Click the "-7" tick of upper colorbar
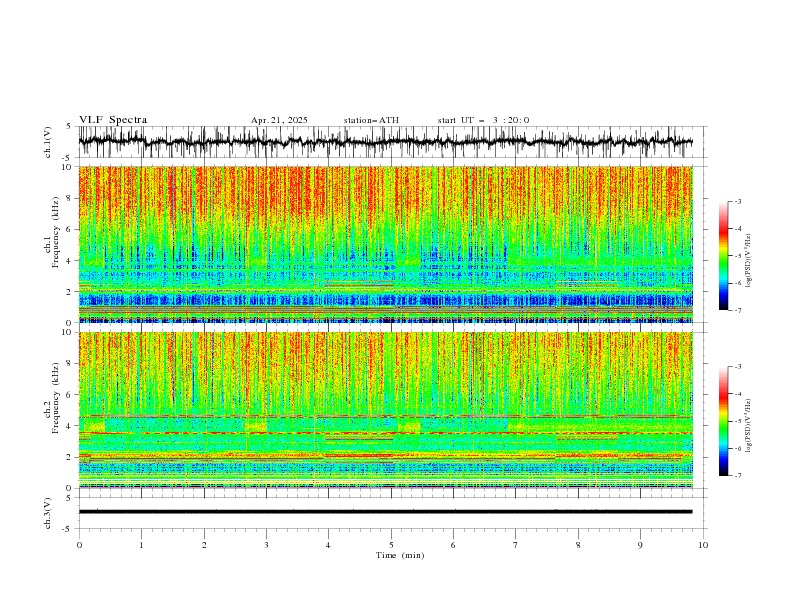Image resolution: width=792 pixels, height=612 pixels. [x=738, y=310]
